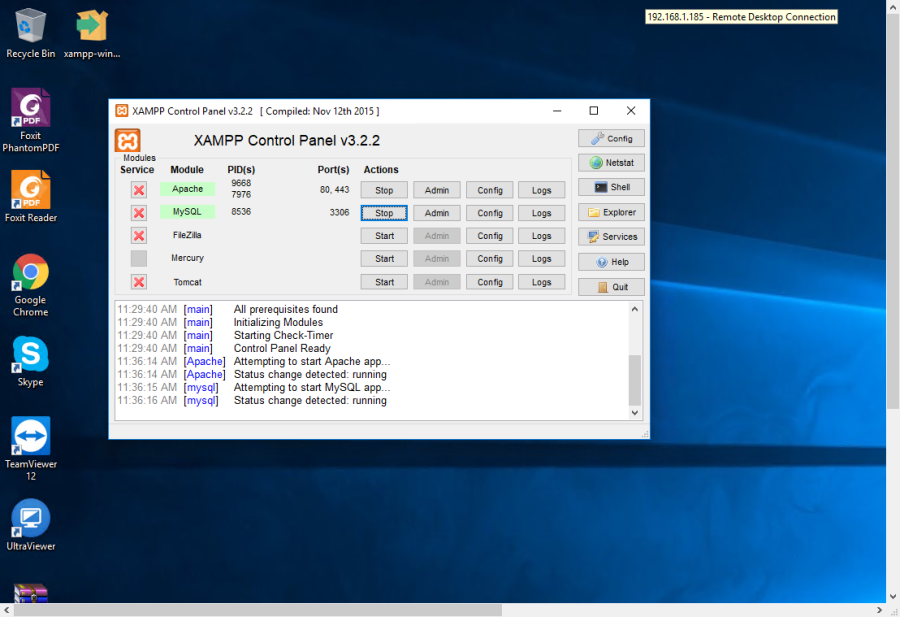900x617 pixels.
Task: Launch the Shell from XAMPP sidebar
Action: pos(611,187)
